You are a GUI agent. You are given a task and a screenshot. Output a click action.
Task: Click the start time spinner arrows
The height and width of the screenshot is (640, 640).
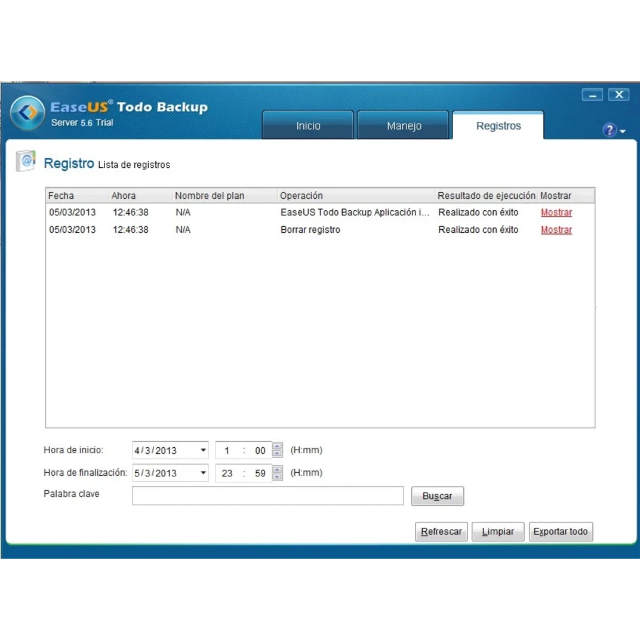coord(277,450)
